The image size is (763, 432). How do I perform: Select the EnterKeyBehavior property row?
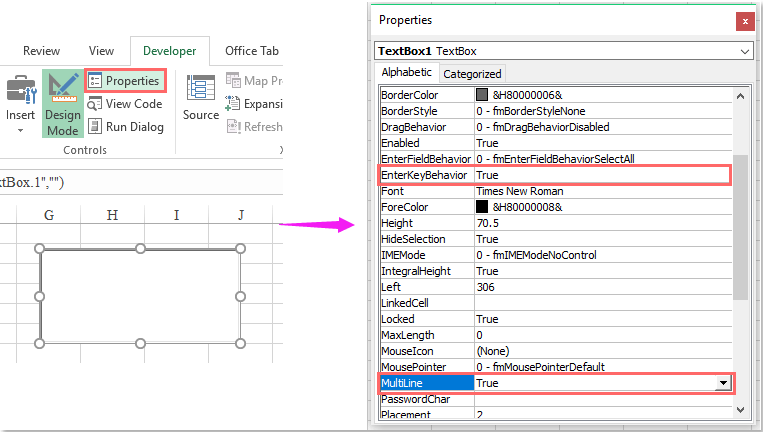[424, 175]
